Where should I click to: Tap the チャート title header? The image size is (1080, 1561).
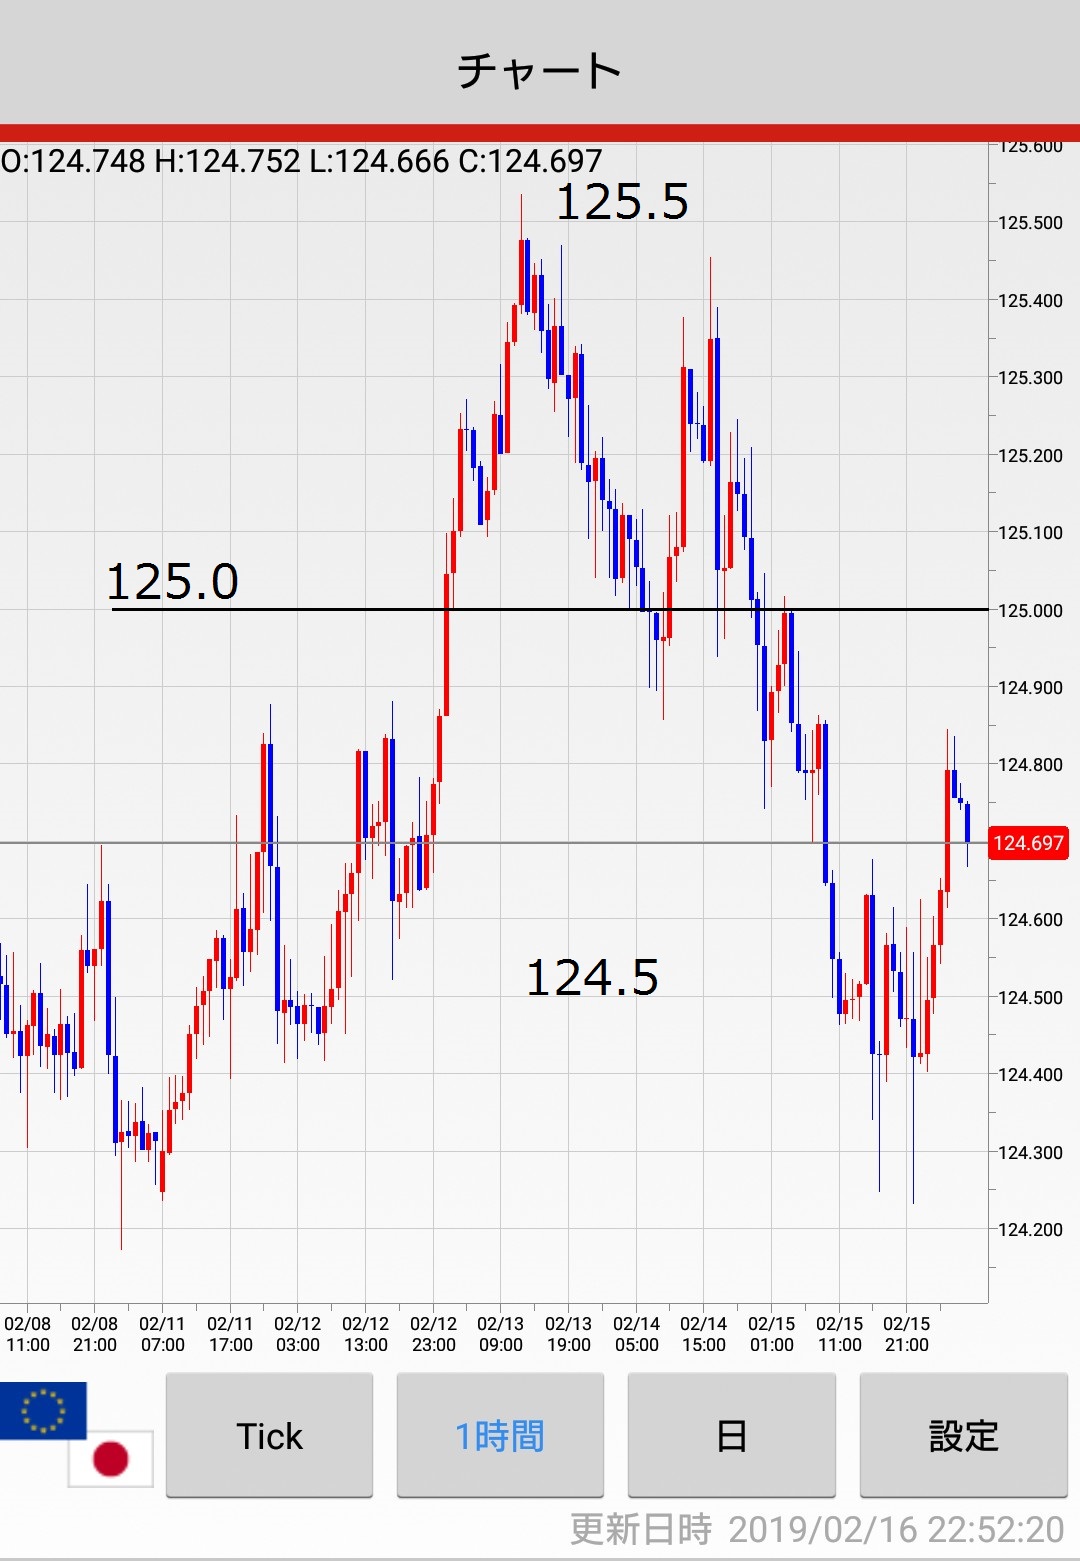click(540, 70)
